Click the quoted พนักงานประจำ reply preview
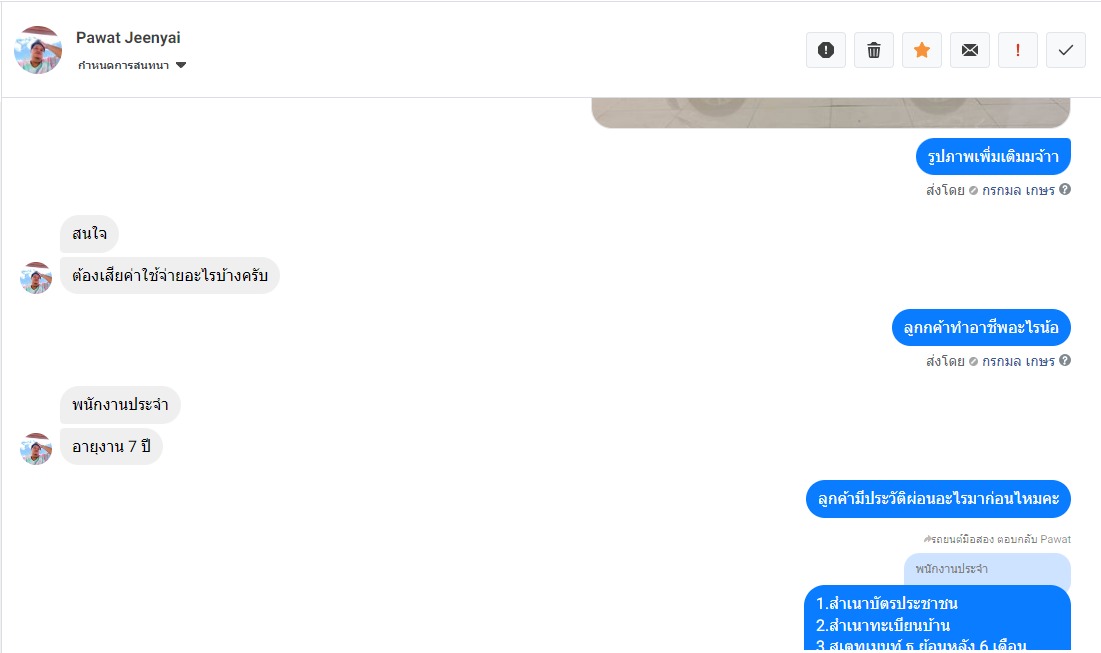 click(x=987, y=569)
